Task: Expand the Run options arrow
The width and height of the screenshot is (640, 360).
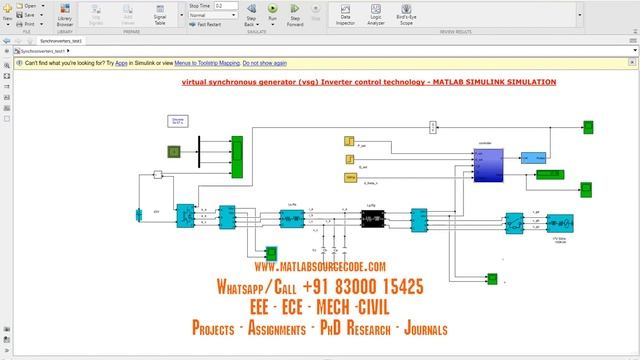Action: 273,24
